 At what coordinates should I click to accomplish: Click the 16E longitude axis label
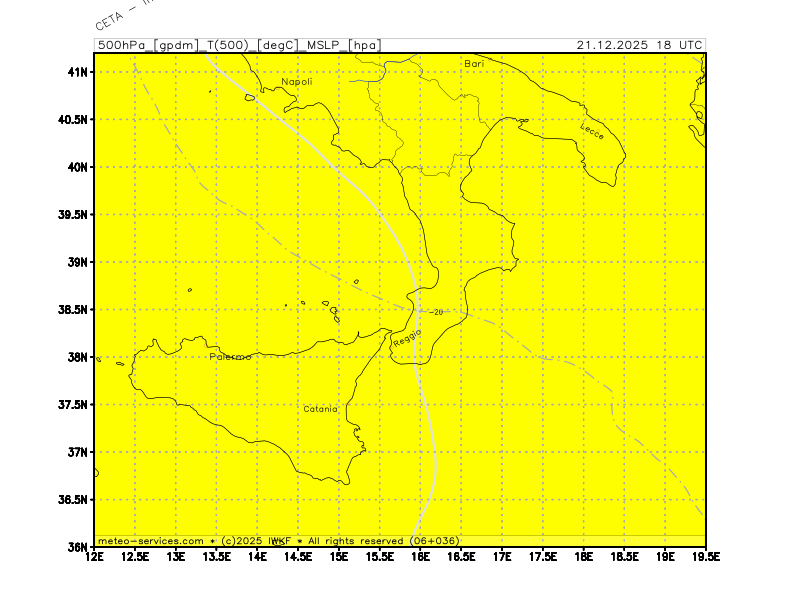point(420,556)
